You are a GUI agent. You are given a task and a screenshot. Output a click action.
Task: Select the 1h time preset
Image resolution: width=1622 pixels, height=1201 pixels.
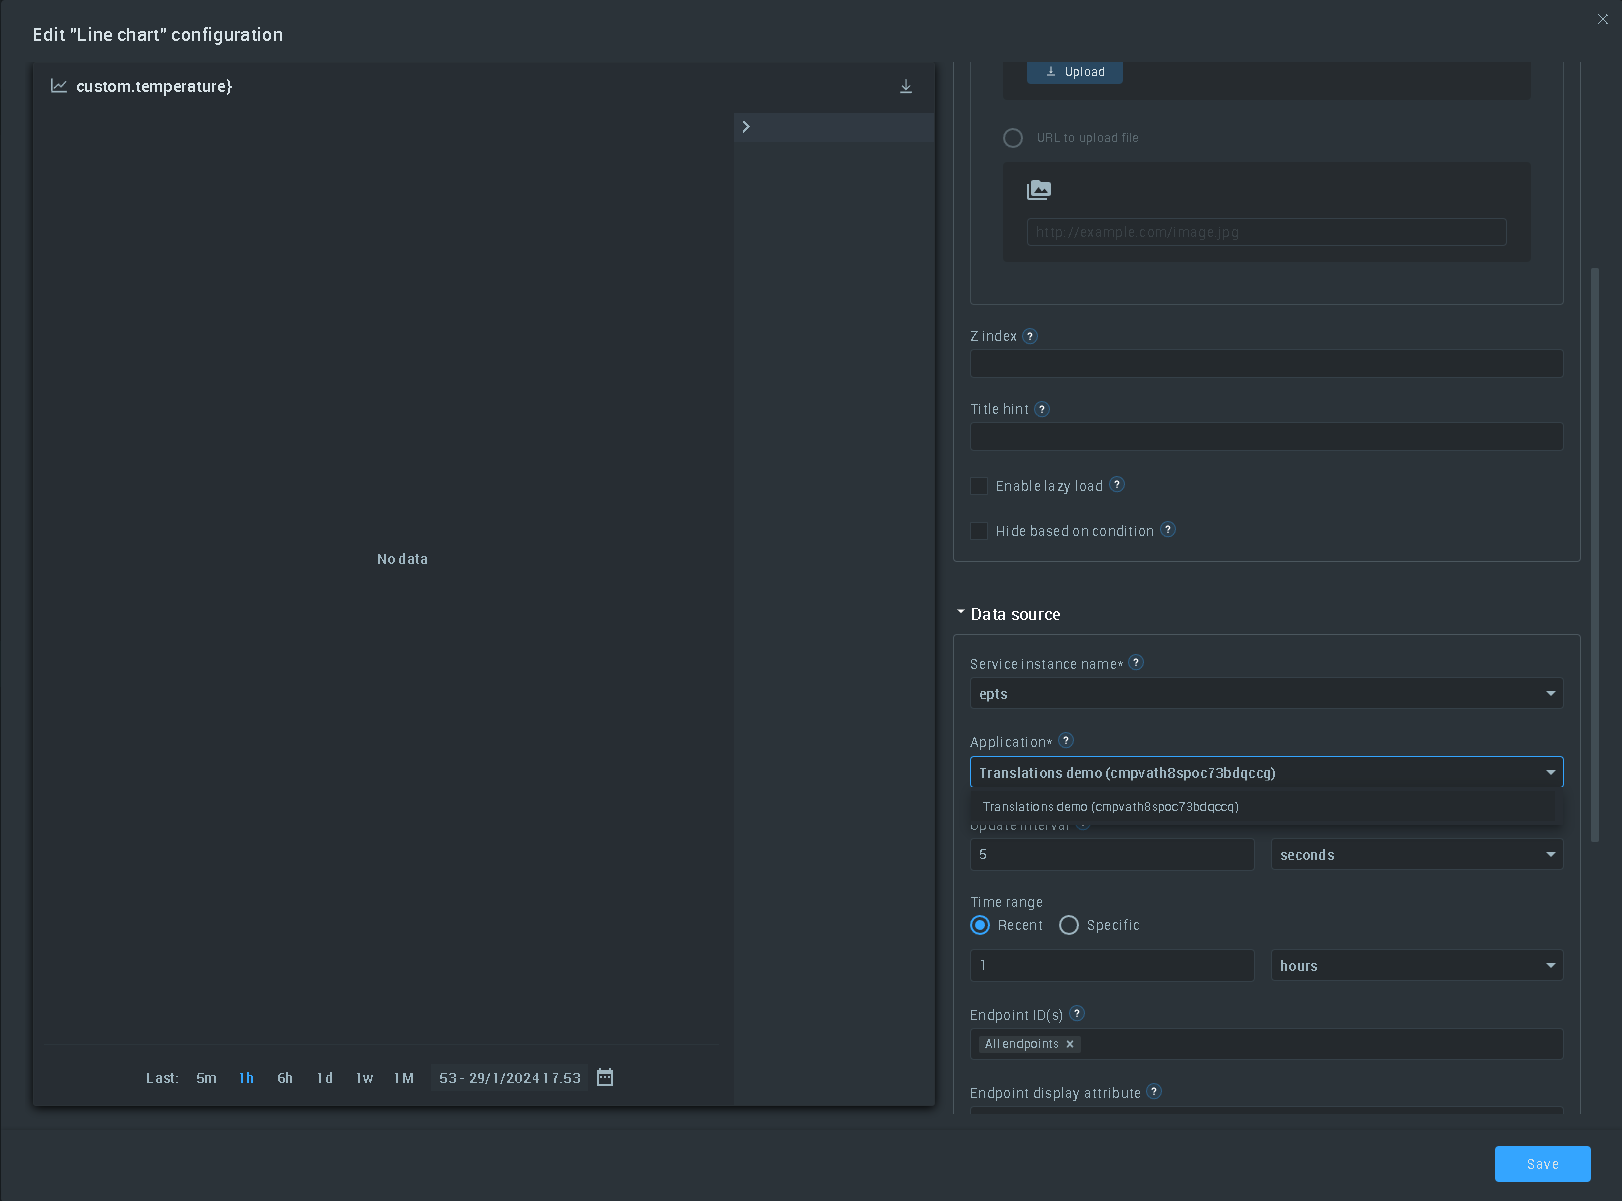coord(246,1078)
